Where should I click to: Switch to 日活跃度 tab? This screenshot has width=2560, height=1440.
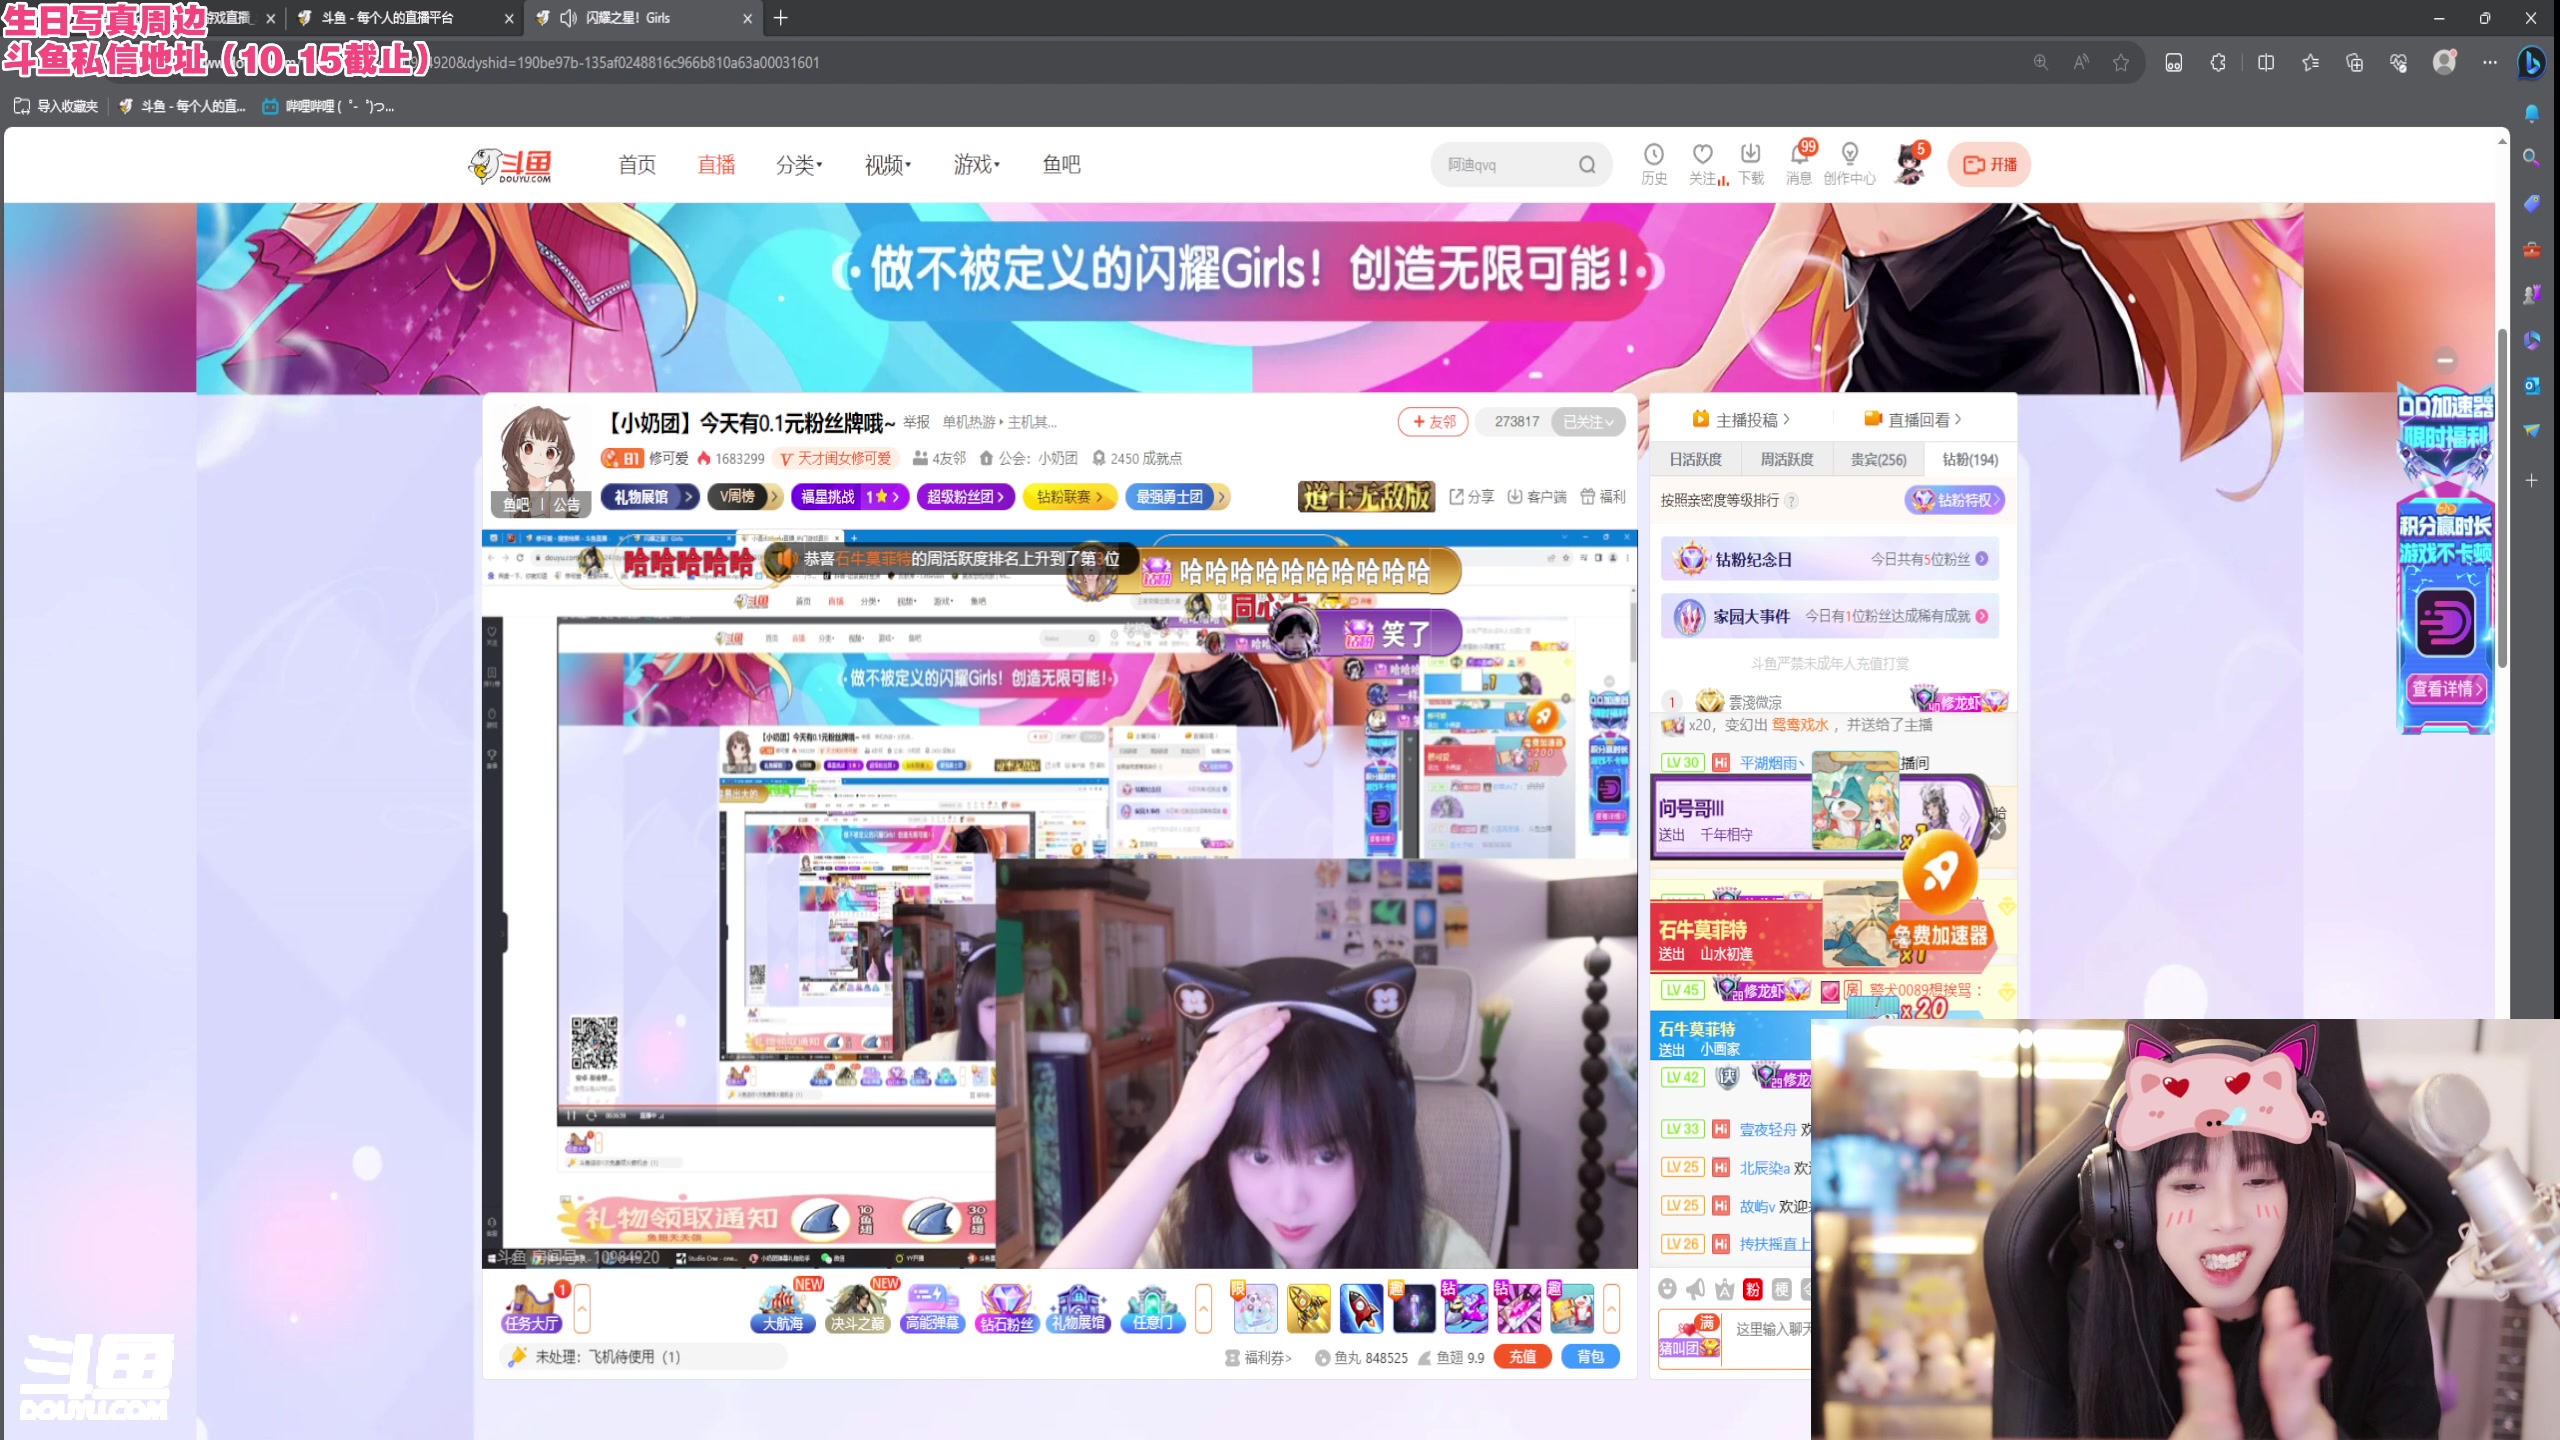(1695, 459)
